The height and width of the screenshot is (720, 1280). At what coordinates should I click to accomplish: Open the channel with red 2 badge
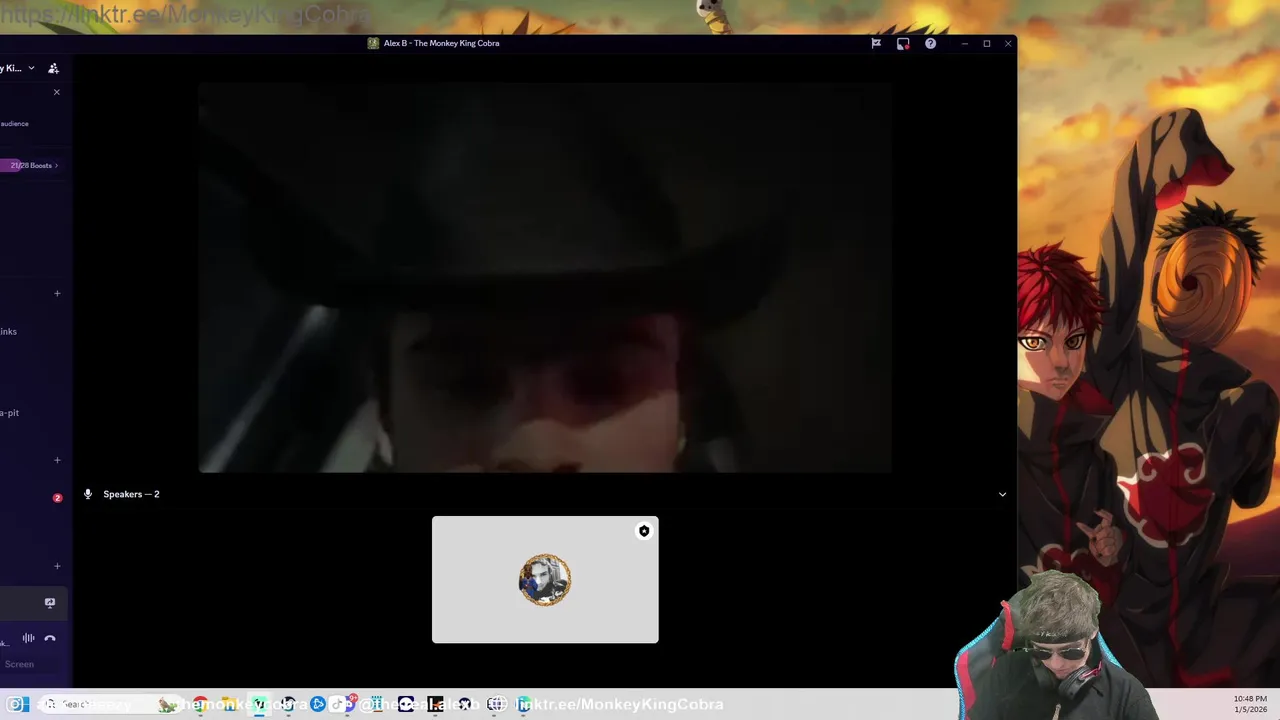[57, 497]
